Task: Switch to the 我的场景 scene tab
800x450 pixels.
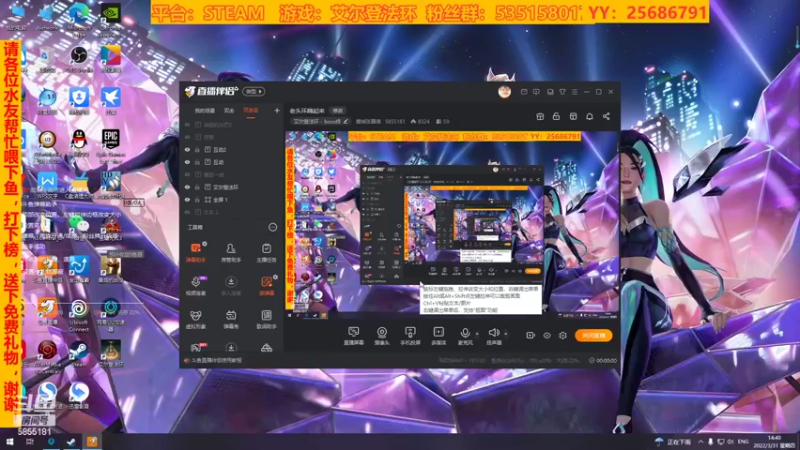Action: click(x=205, y=111)
